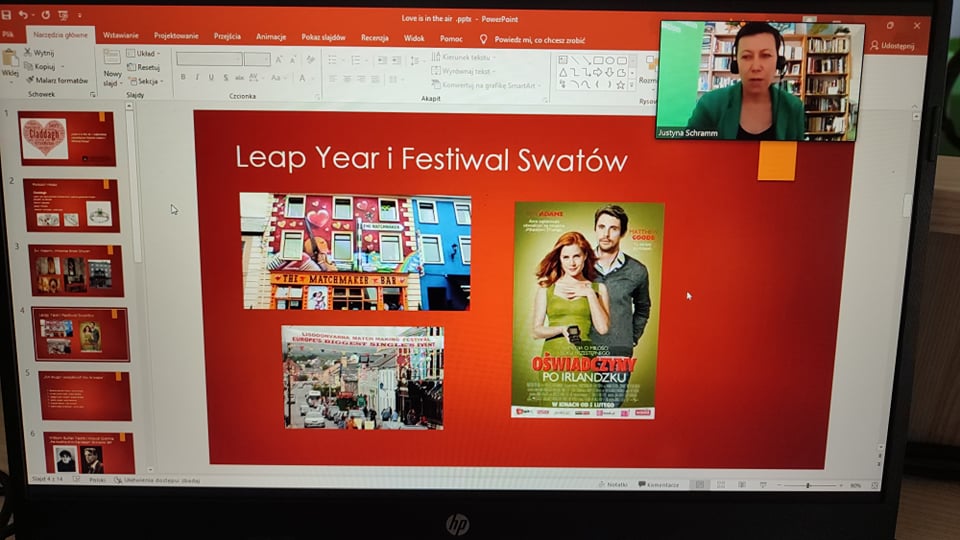Select slide 5 thumbnail in slide panel
The width and height of the screenshot is (960, 540).
pos(85,396)
